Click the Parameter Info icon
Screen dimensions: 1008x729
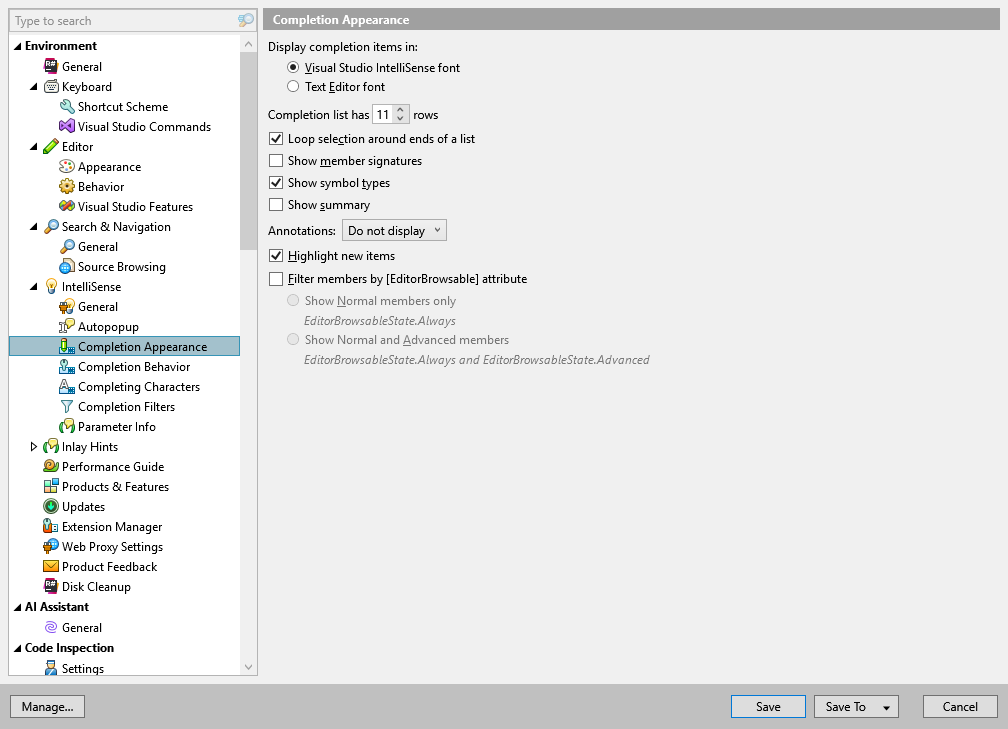(x=67, y=426)
